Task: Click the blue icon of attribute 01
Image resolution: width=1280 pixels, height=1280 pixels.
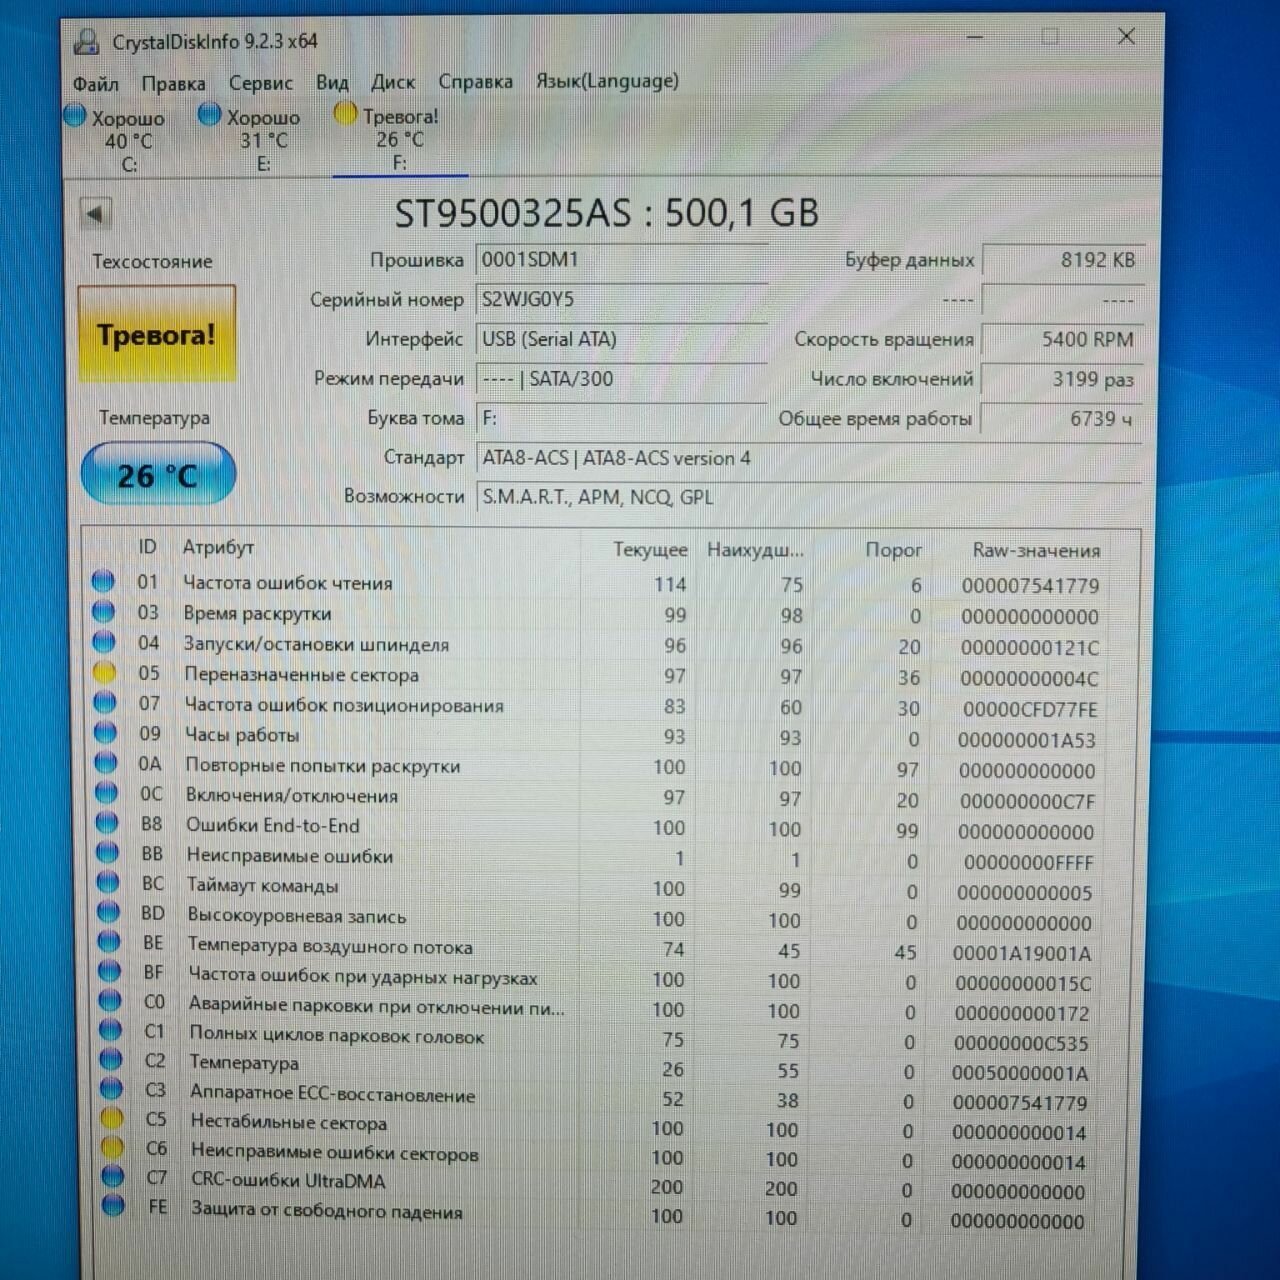Action: 103,581
